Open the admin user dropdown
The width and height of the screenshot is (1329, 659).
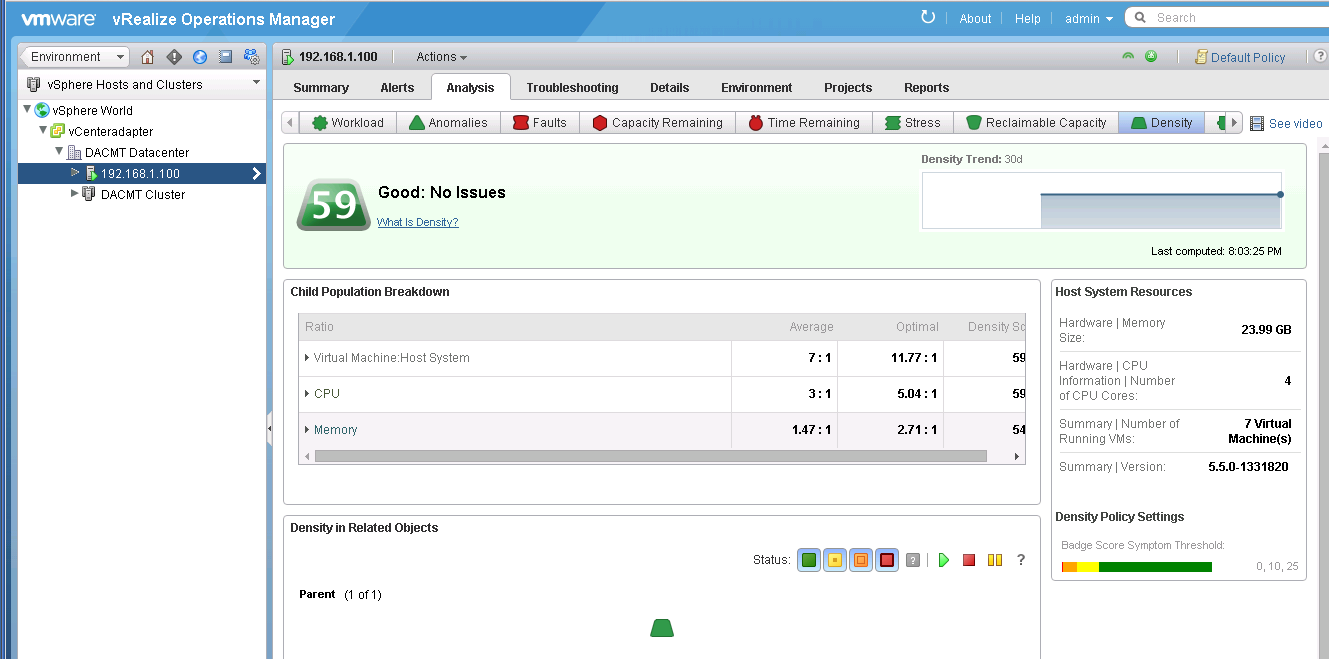[x=1089, y=18]
